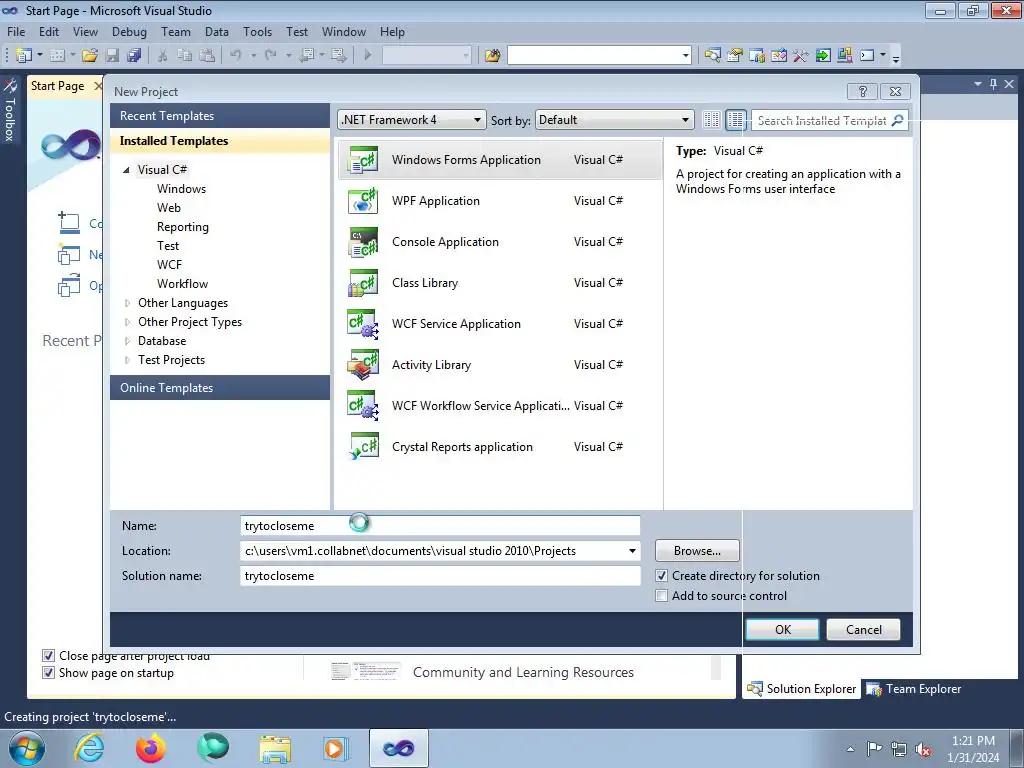
Task: Open Internet Explorer from the taskbar
Action: coord(89,748)
